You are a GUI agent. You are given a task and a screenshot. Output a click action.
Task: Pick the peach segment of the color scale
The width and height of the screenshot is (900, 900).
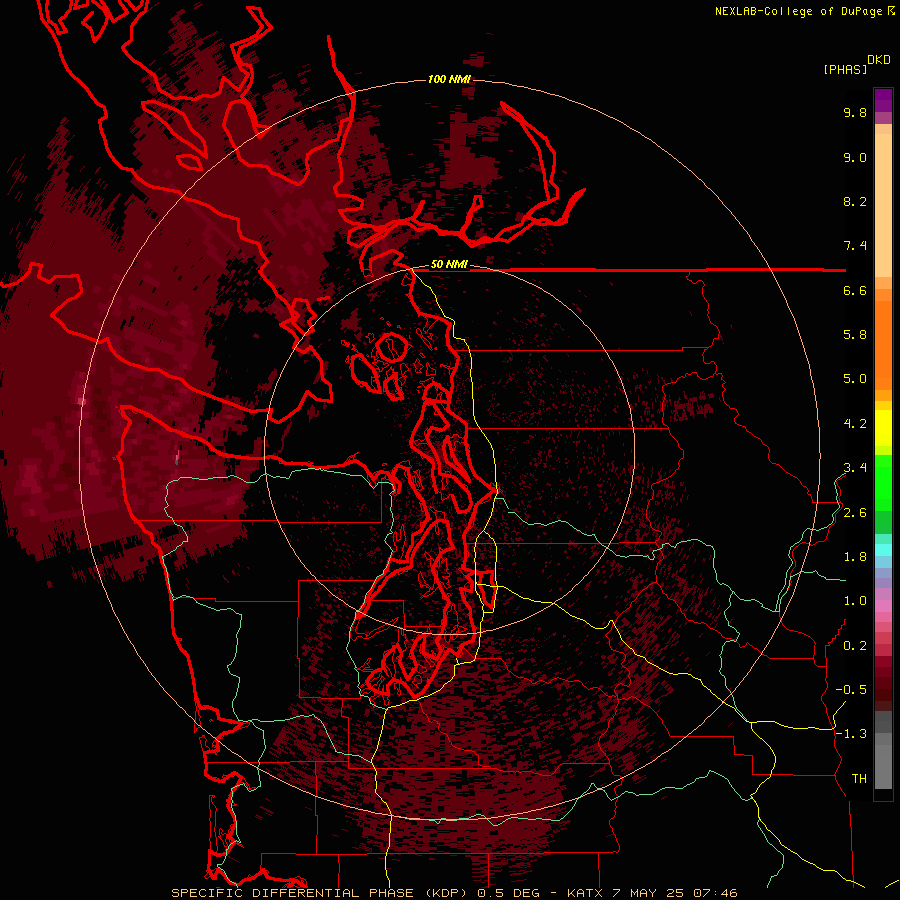883,205
